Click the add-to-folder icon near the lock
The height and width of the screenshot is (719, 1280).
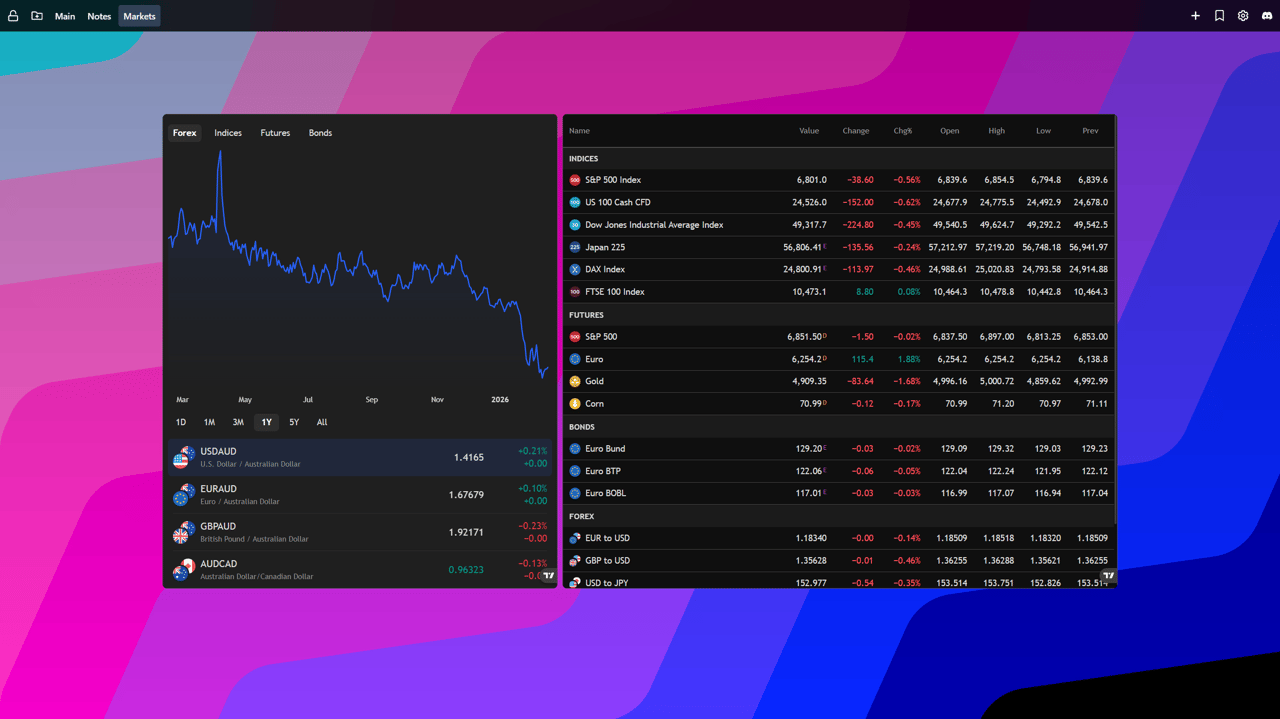tap(37, 16)
